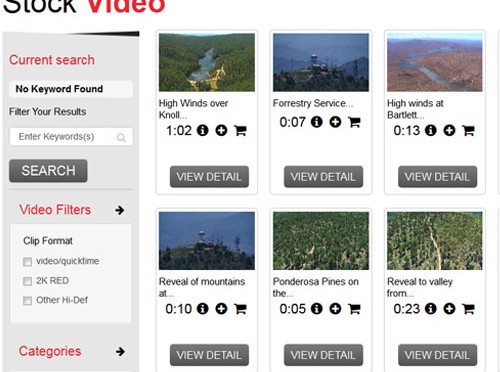View detail for Reveal of mountains clip
The width and height of the screenshot is (500, 372).
209,355
